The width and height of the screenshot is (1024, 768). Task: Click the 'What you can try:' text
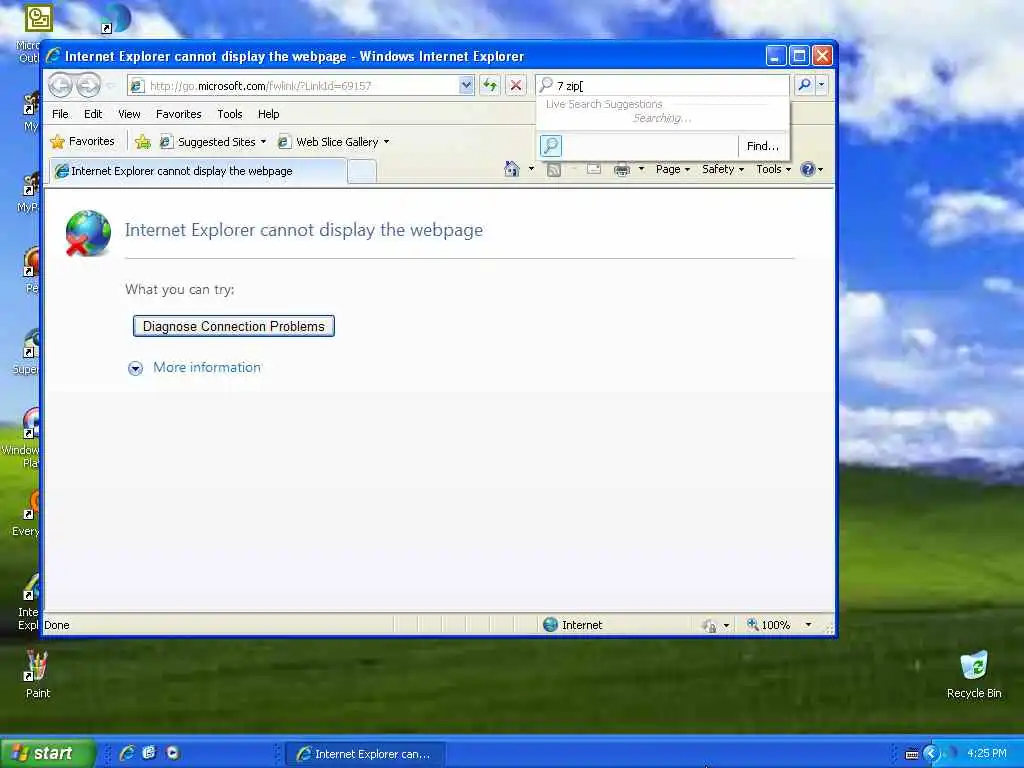(180, 289)
